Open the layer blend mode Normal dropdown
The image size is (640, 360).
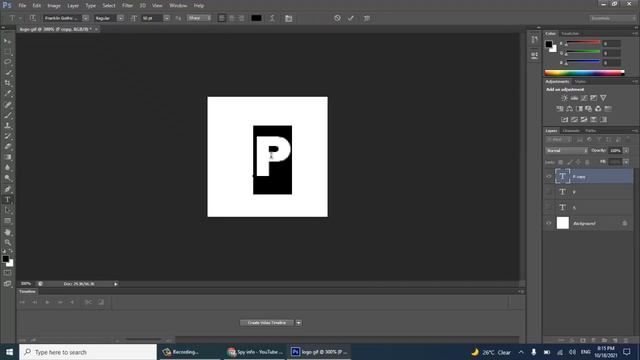pos(567,151)
